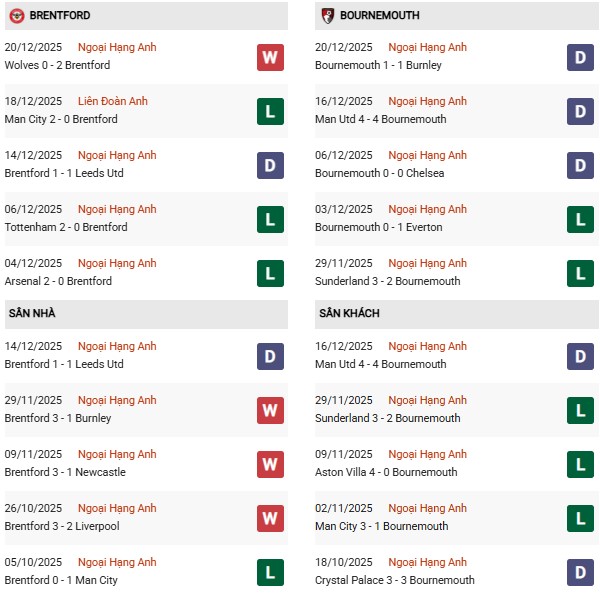Click the Bournemouth club crest icon
600x593 pixels.
(x=327, y=16)
